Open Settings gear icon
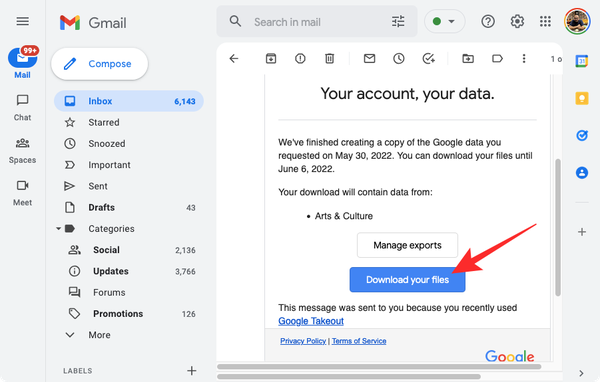This screenshot has width=600, height=382. 517,21
